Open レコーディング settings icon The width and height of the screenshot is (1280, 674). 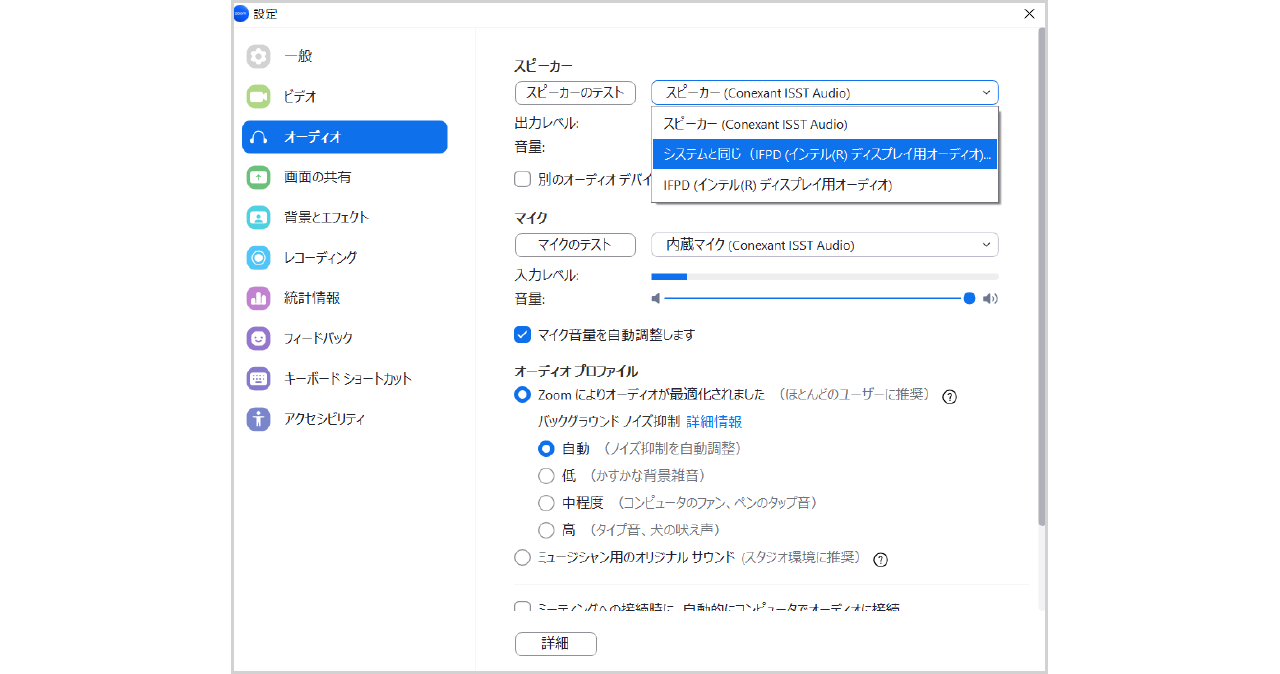coord(258,257)
